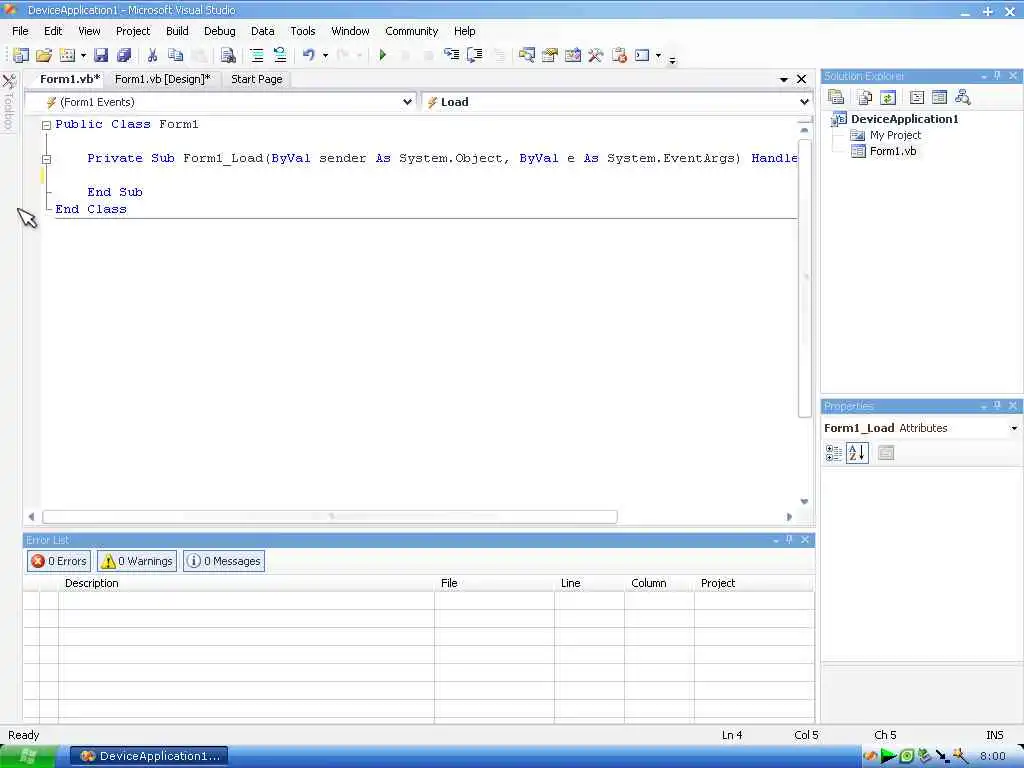
Task: Select My Project in Solution Explorer
Action: [895, 135]
